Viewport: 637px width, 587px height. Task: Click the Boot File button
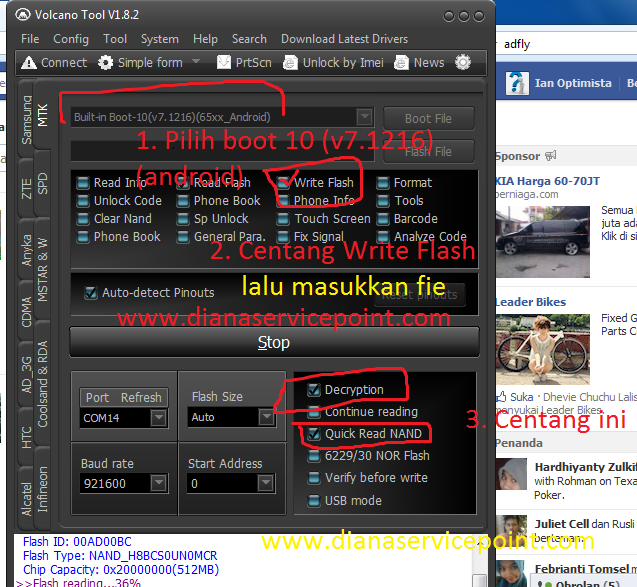pos(429,118)
